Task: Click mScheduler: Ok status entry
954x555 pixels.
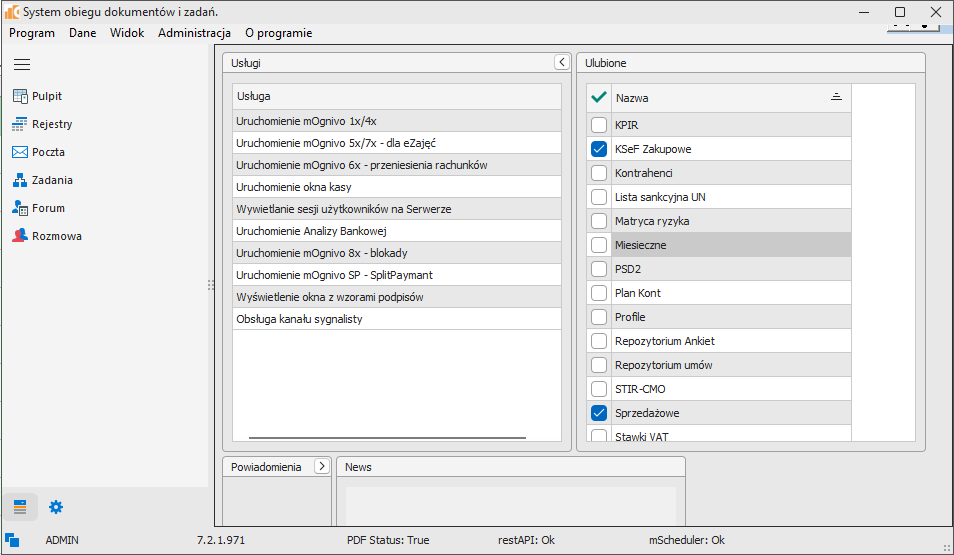Action: pyautogui.click(x=687, y=540)
